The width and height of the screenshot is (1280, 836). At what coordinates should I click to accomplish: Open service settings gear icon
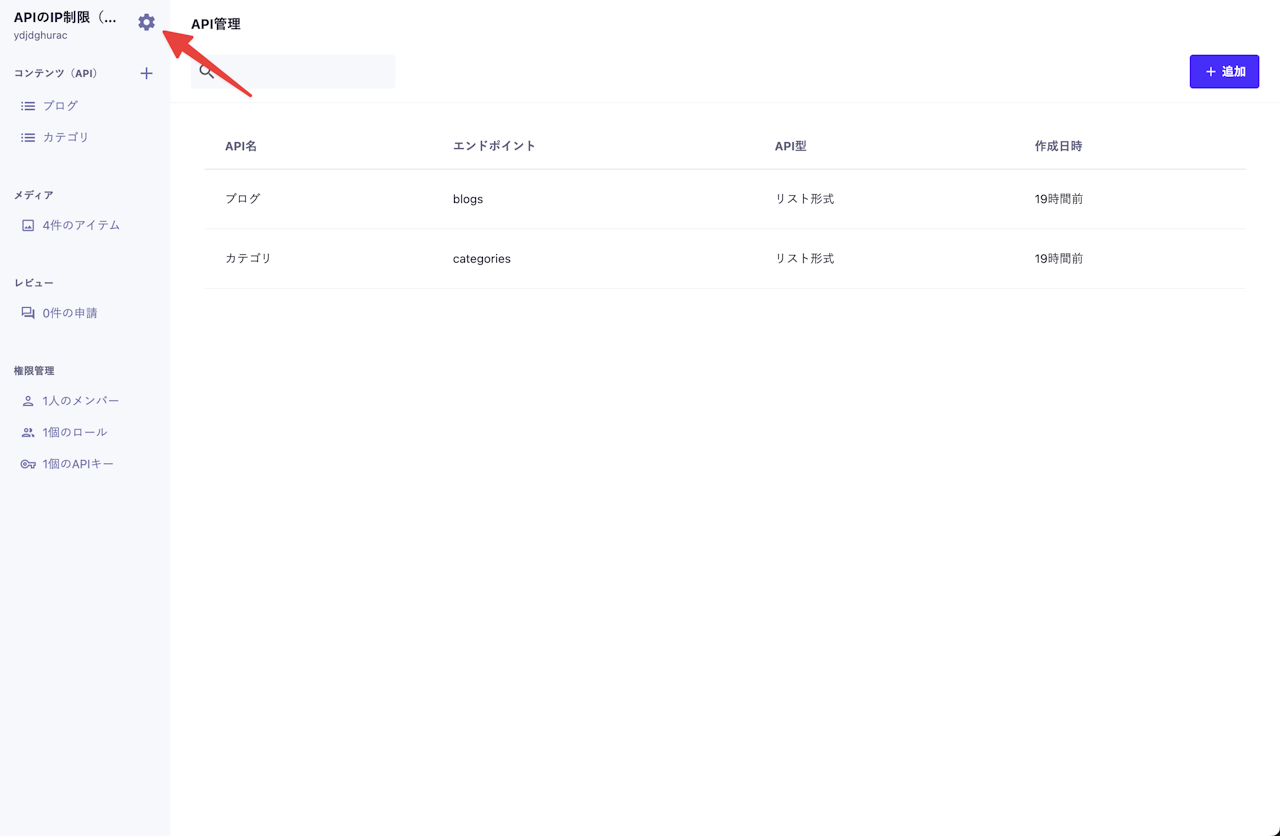147,22
